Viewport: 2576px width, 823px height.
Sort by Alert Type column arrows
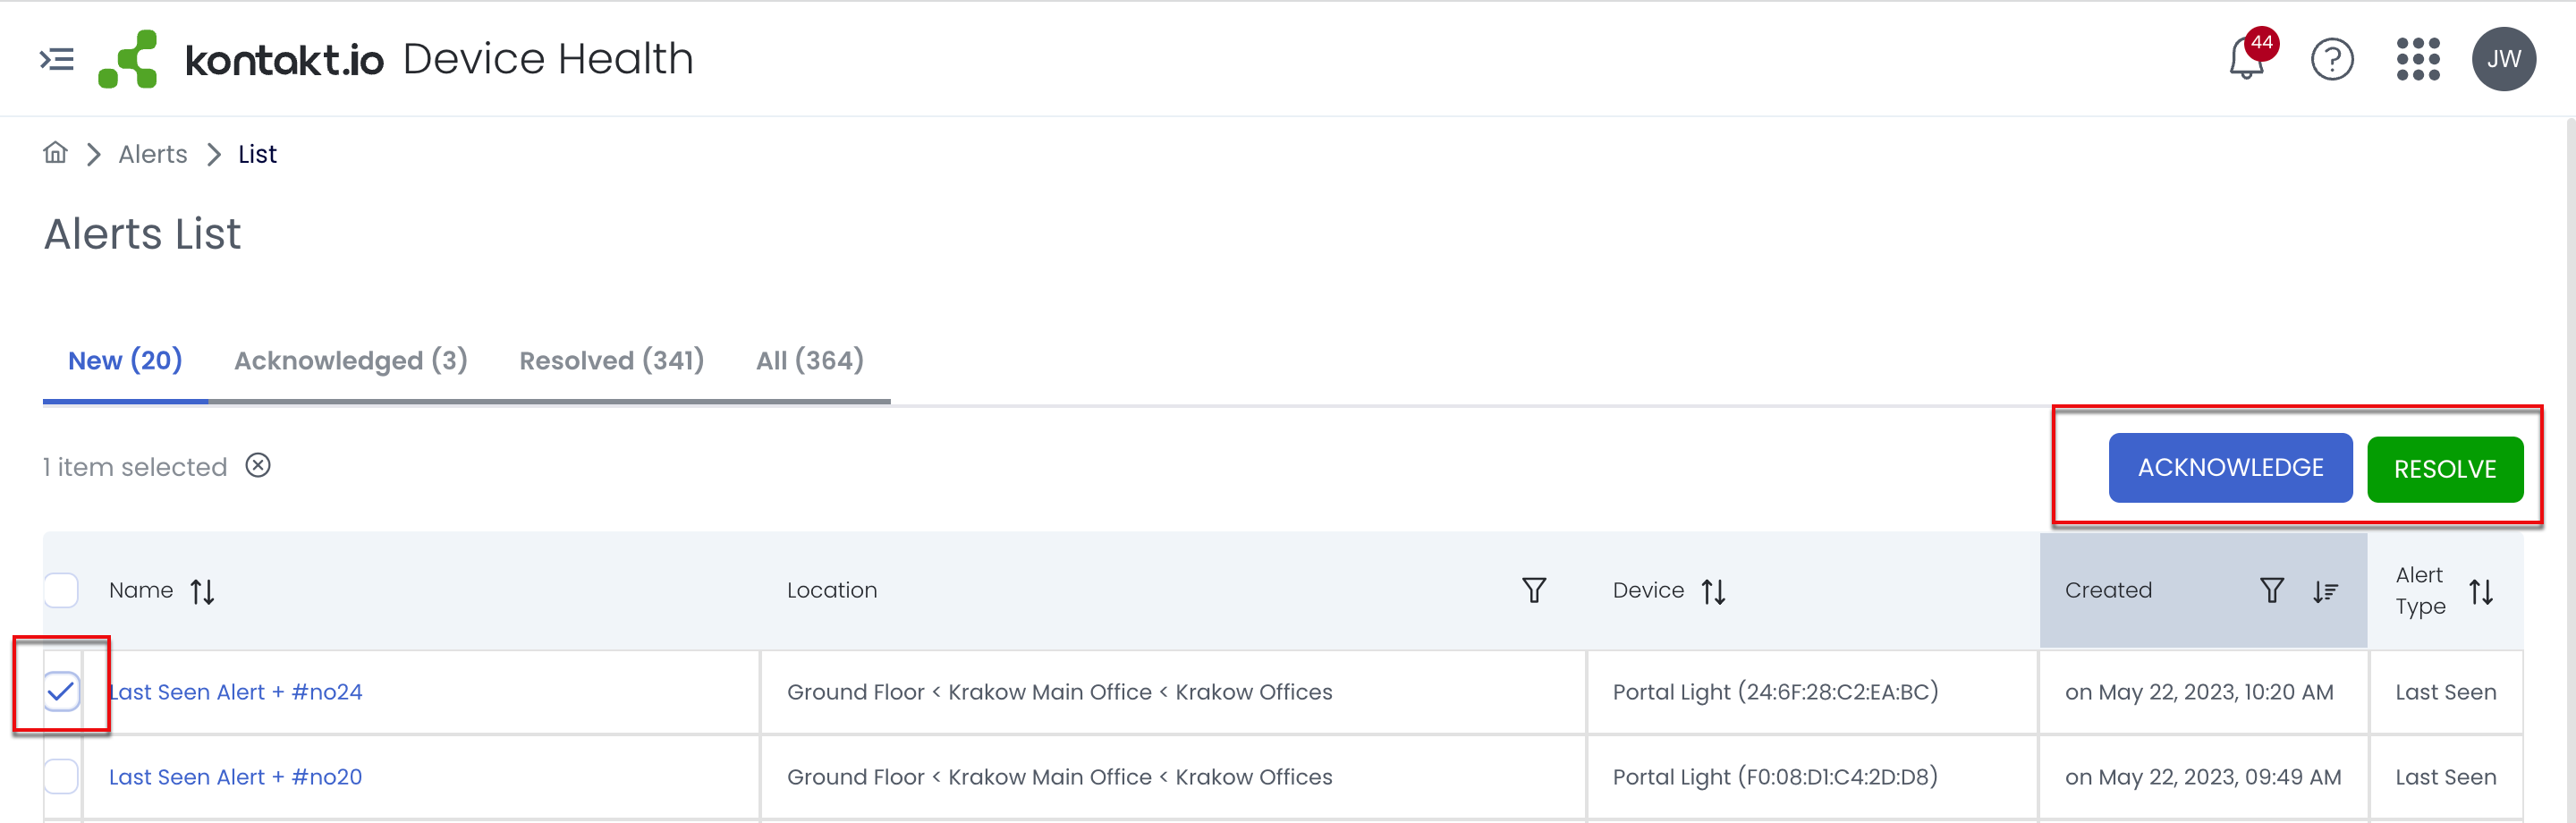coord(2481,591)
